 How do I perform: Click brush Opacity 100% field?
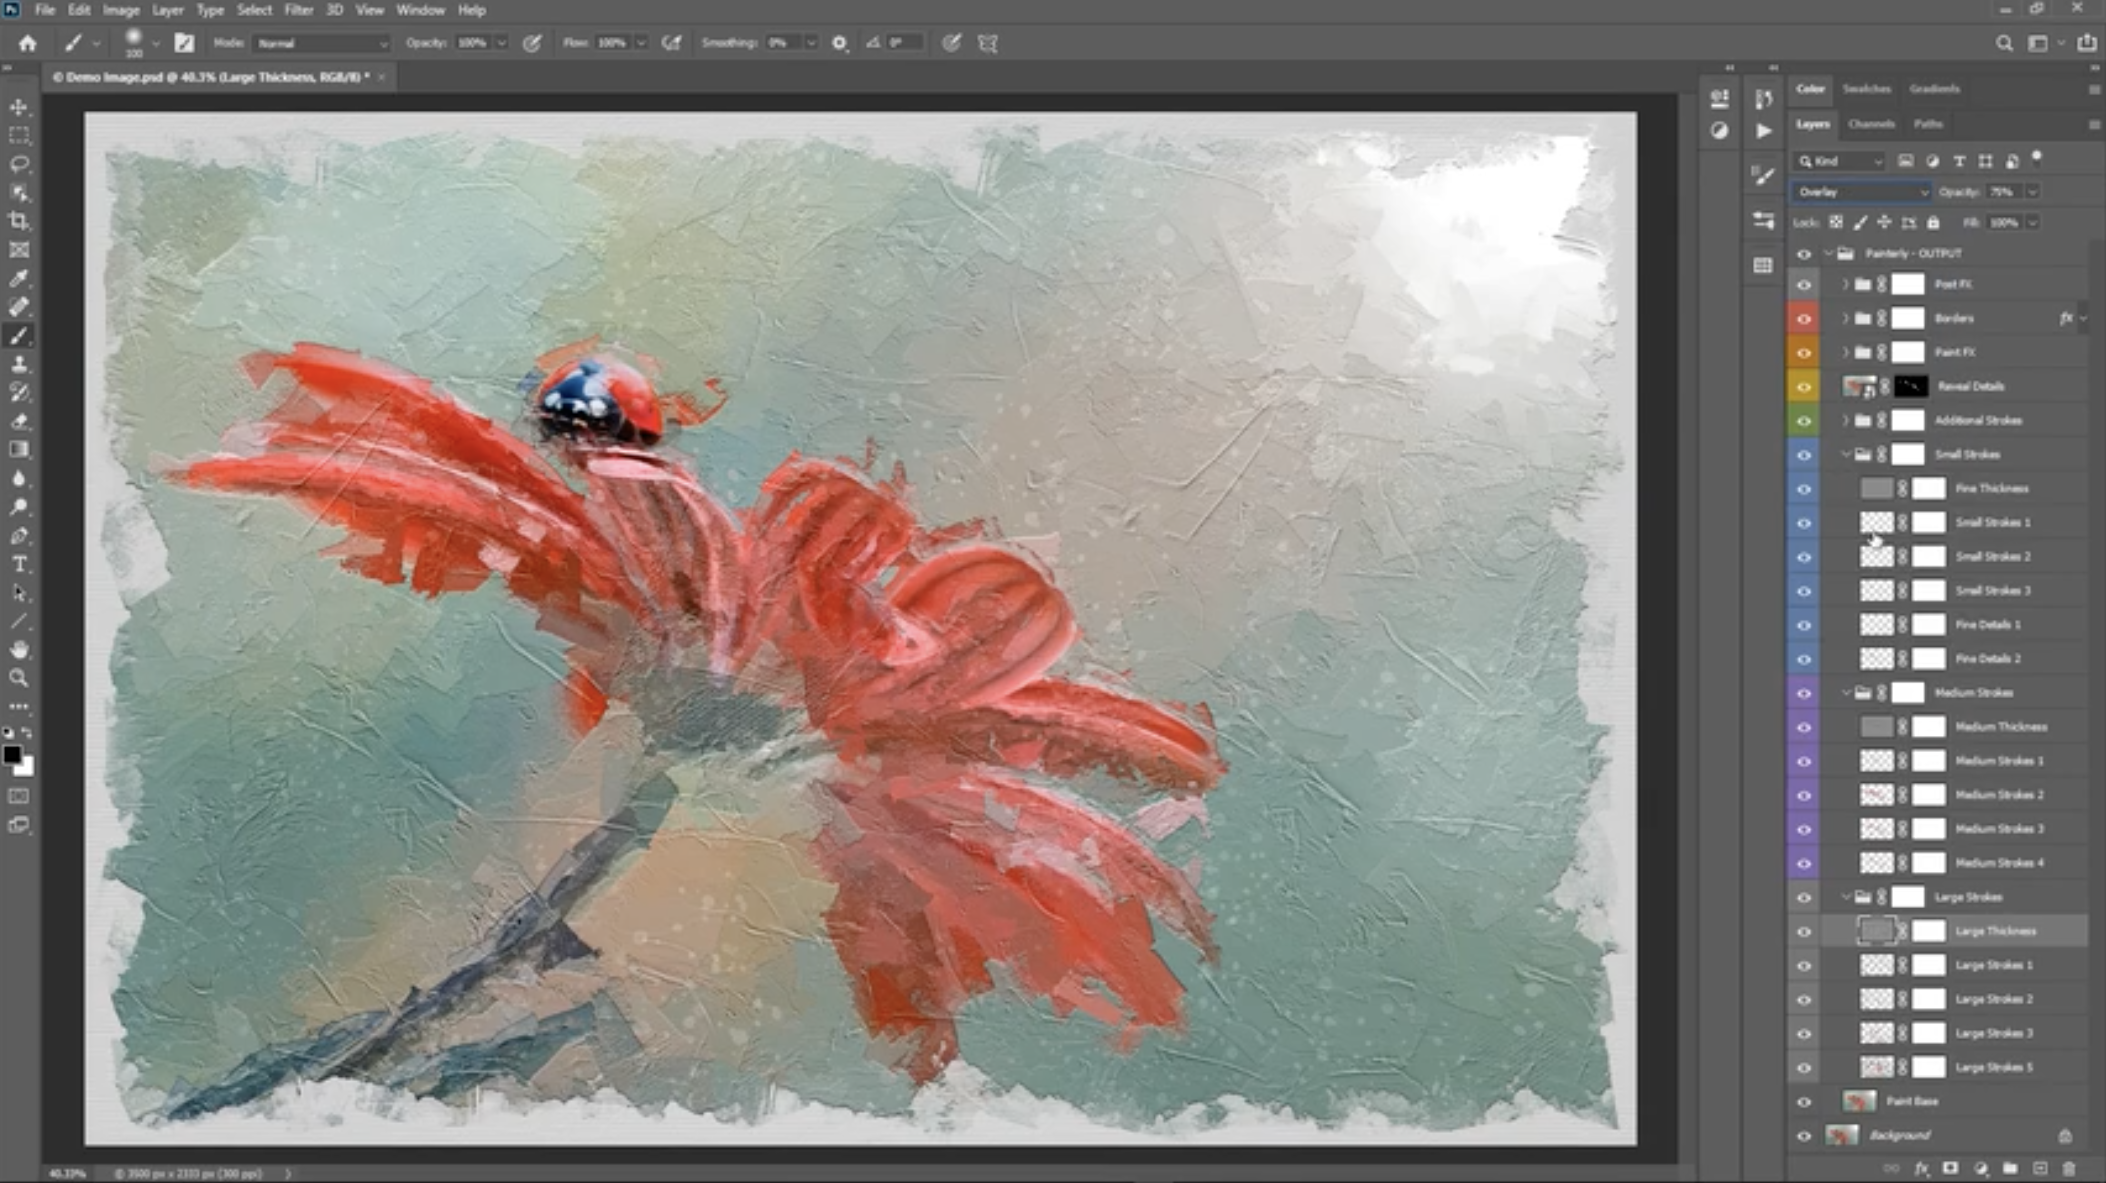[x=474, y=43]
